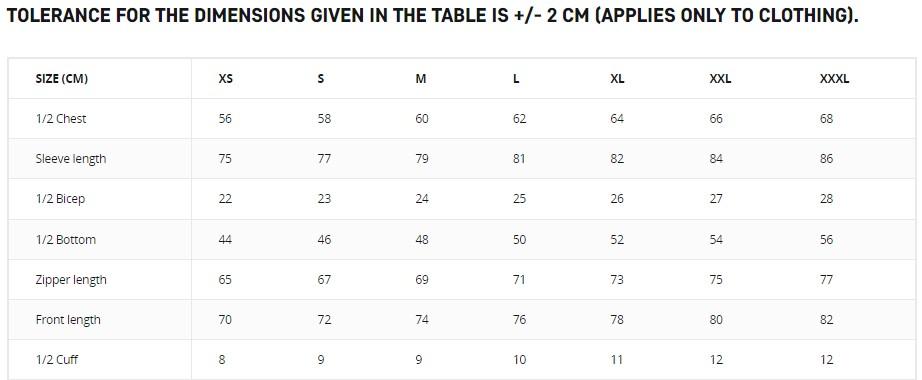Click the Zipper length row label
This screenshot has height=380, width=922.
point(71,279)
